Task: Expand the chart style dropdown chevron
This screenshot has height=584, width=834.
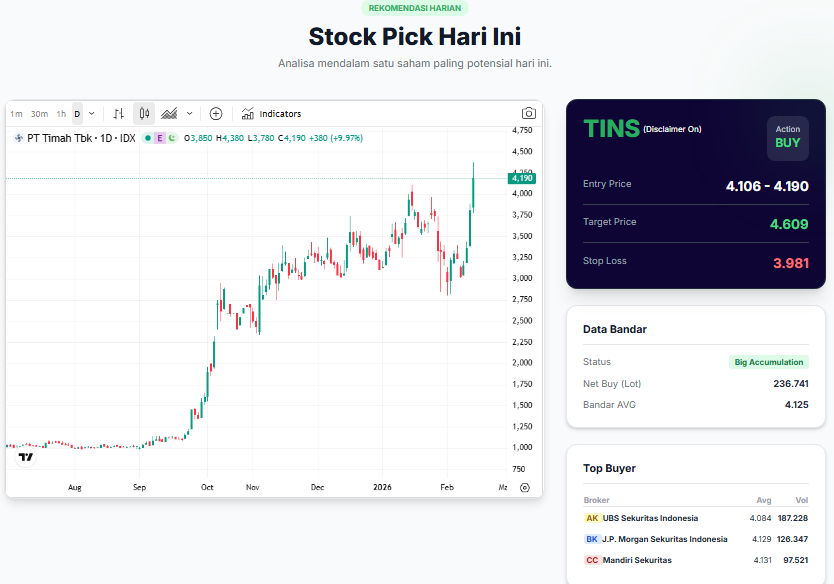Action: (x=190, y=114)
